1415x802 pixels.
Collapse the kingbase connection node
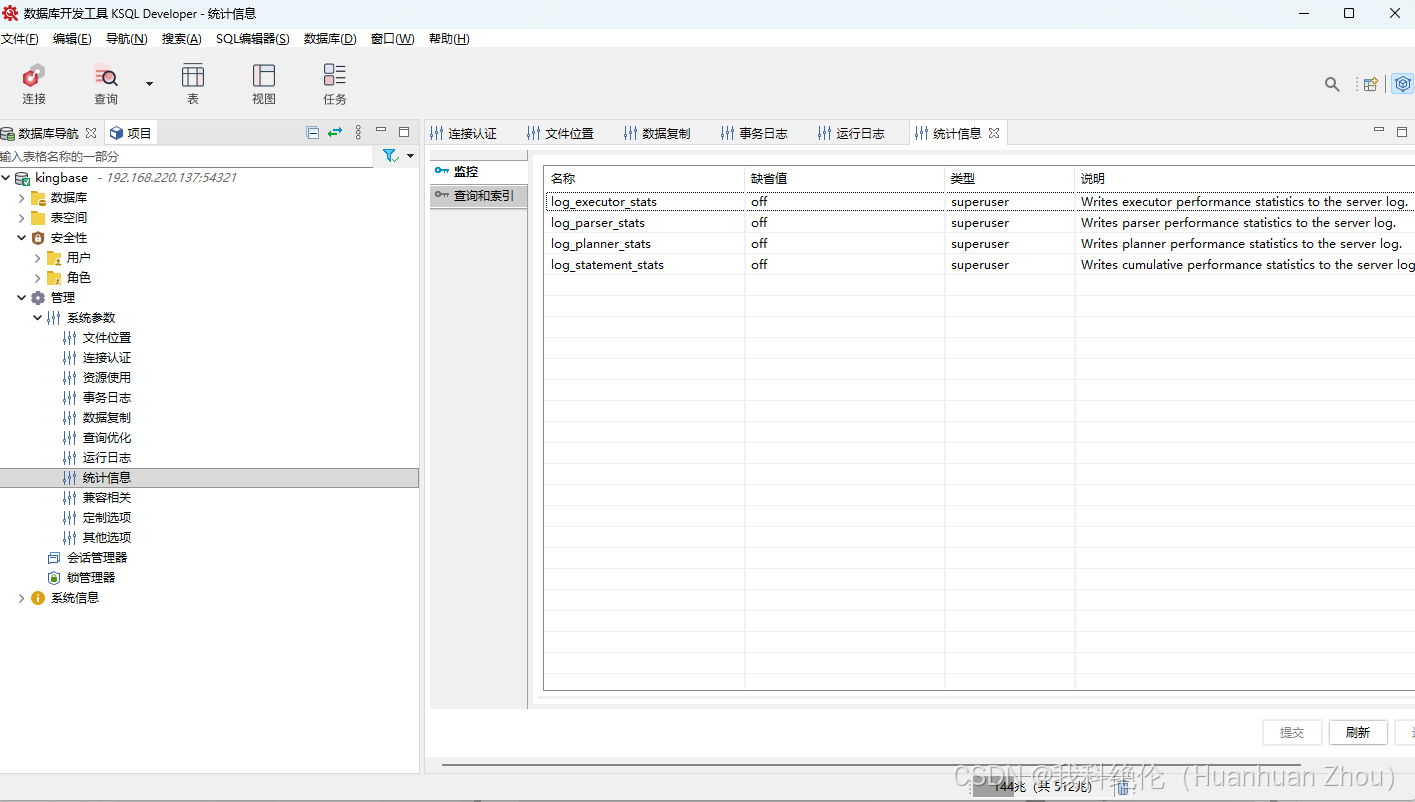(x=6, y=178)
